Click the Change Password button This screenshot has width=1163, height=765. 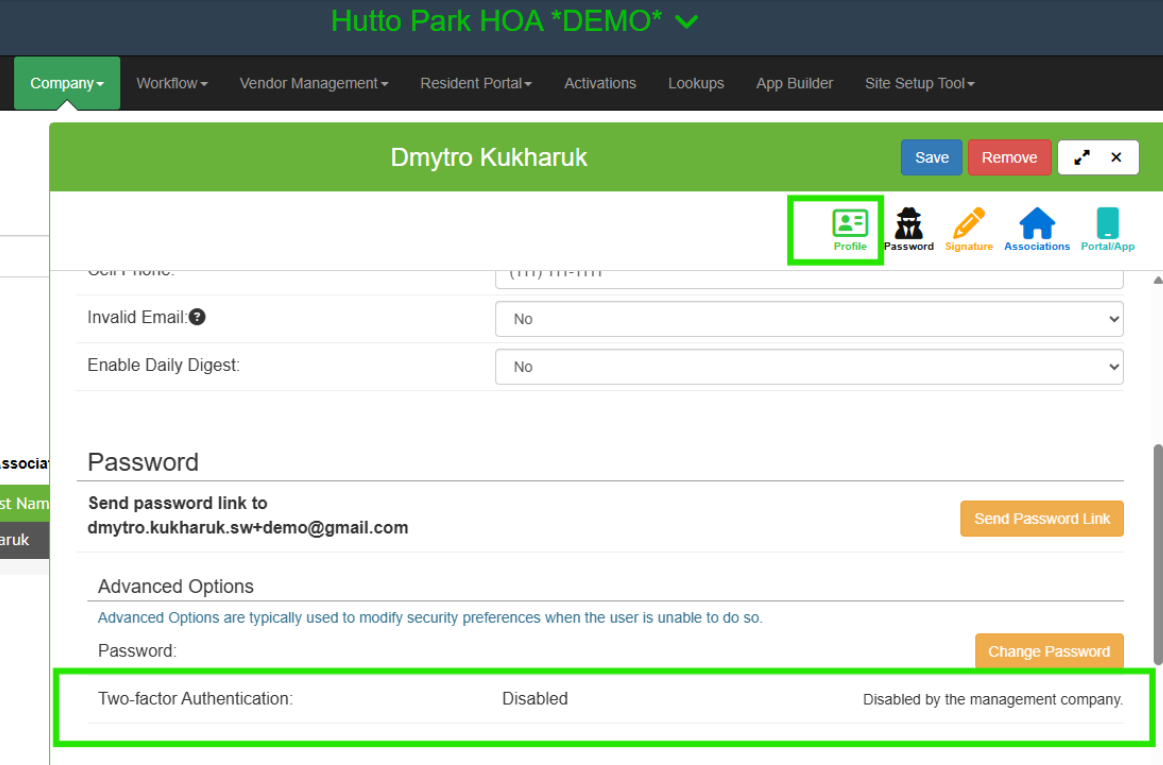pos(1048,651)
